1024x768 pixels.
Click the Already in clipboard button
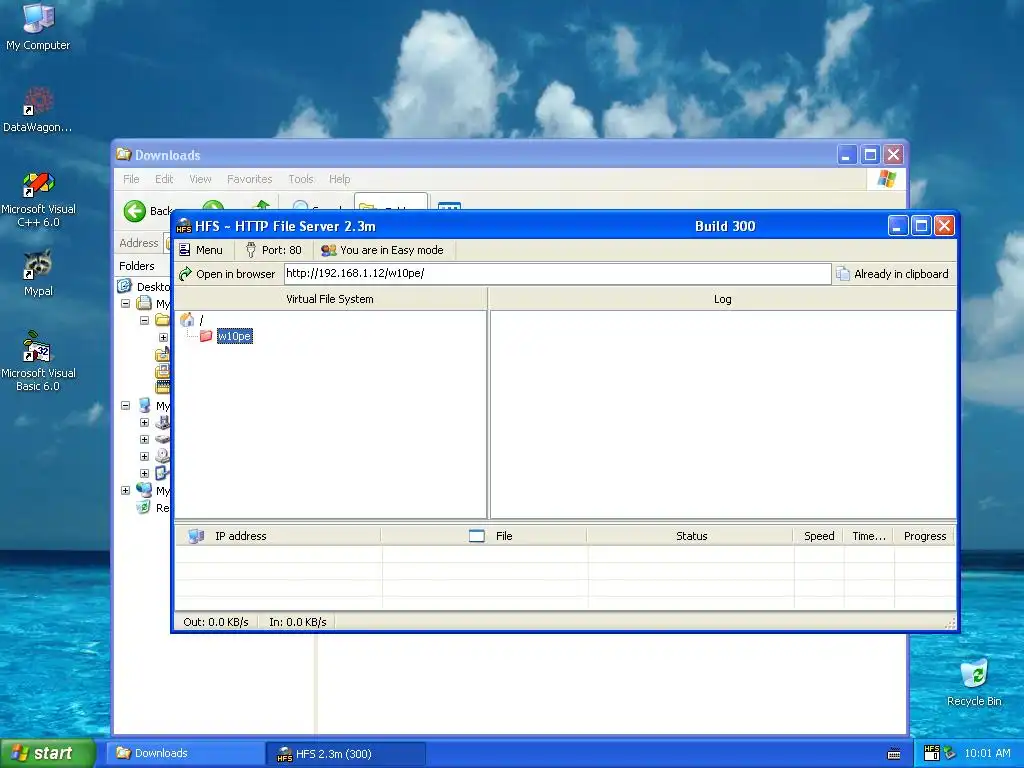pyautogui.click(x=893, y=274)
